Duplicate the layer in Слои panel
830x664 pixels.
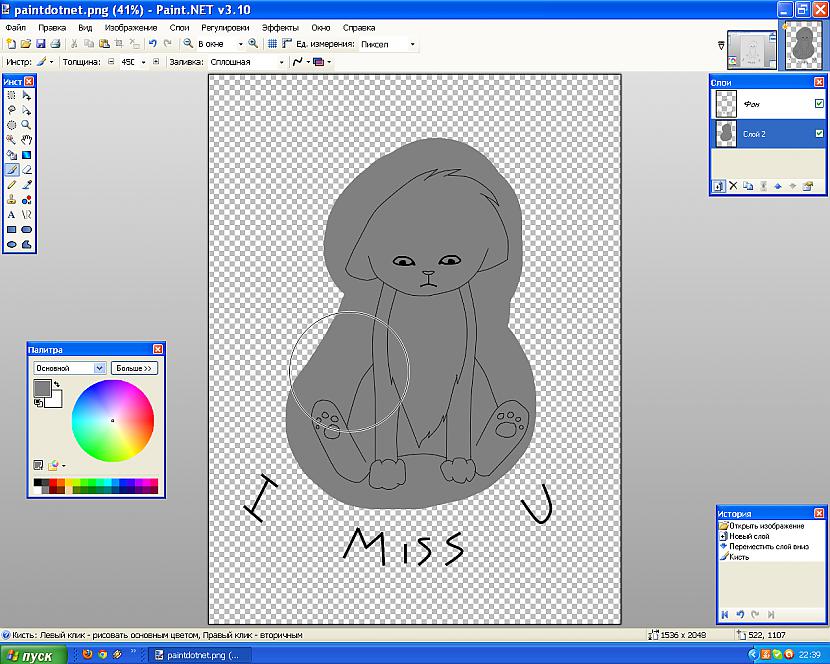coord(748,186)
